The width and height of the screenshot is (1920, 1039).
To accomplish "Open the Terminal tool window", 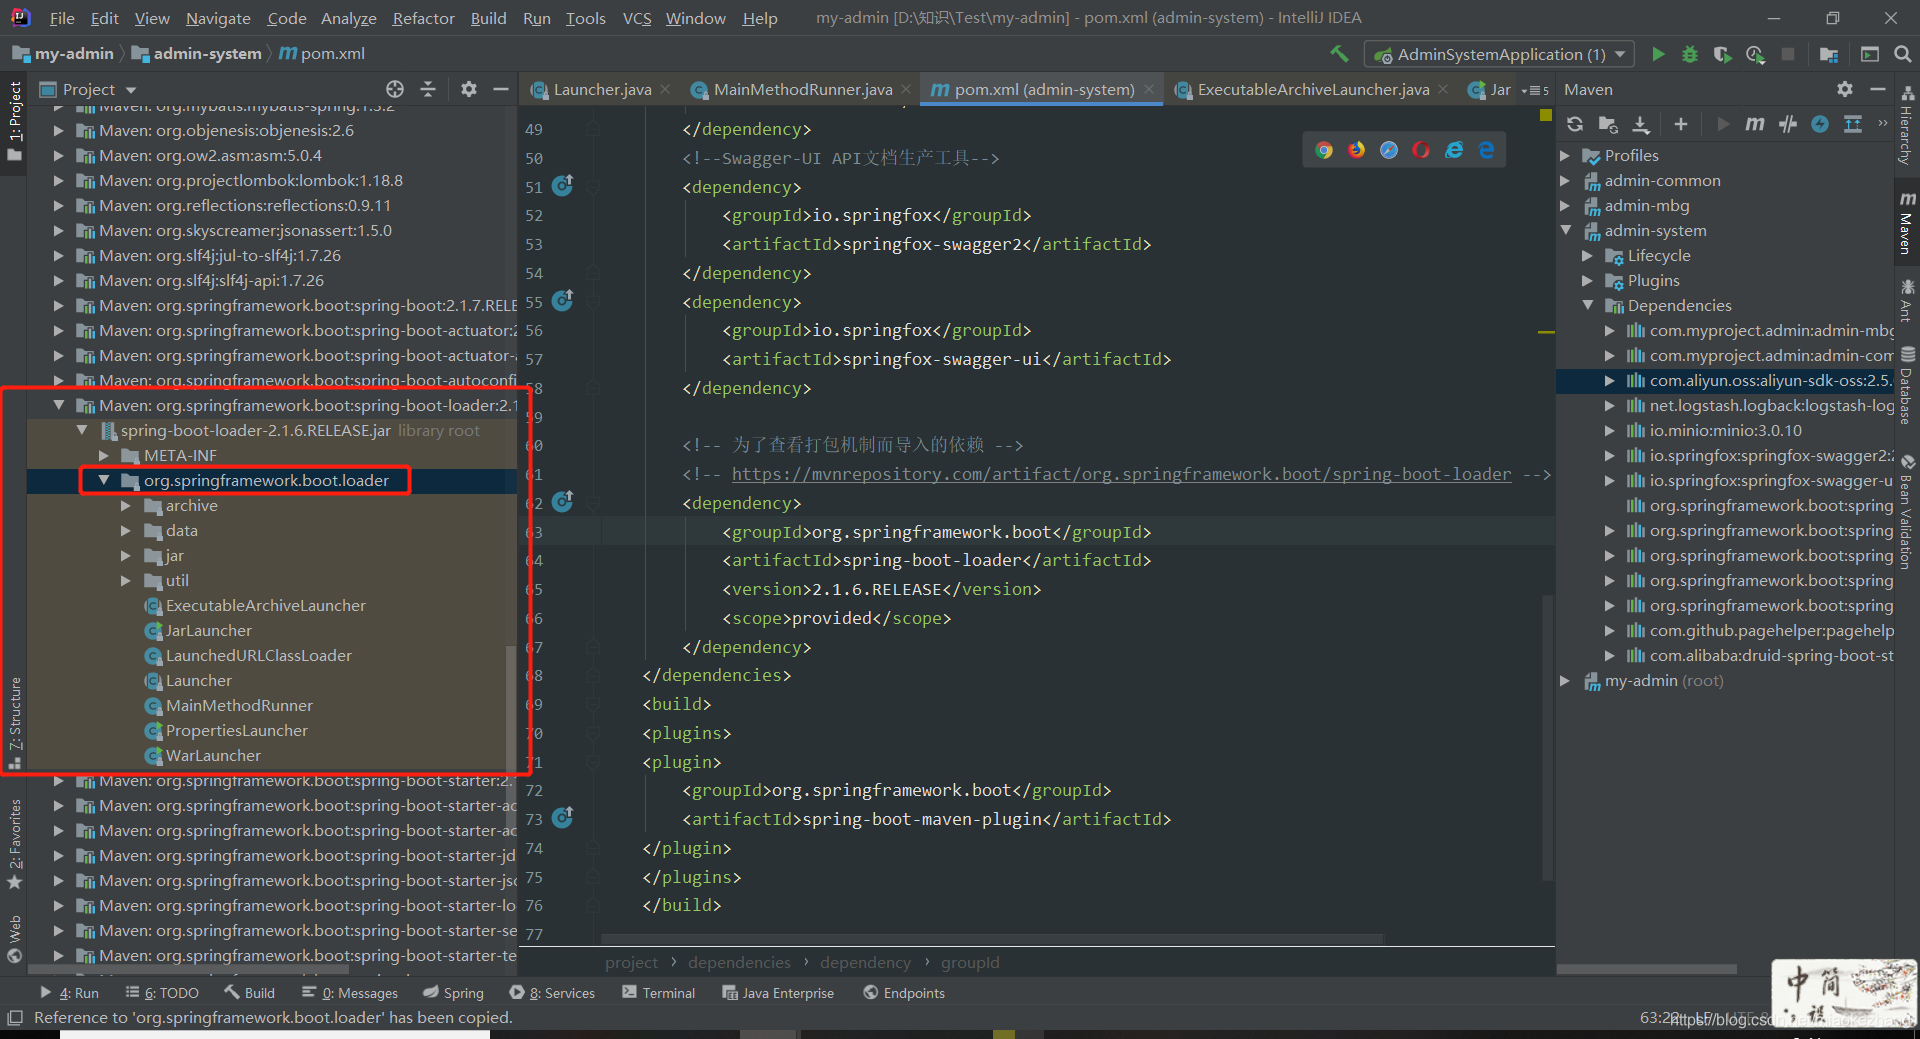I will click(x=658, y=993).
